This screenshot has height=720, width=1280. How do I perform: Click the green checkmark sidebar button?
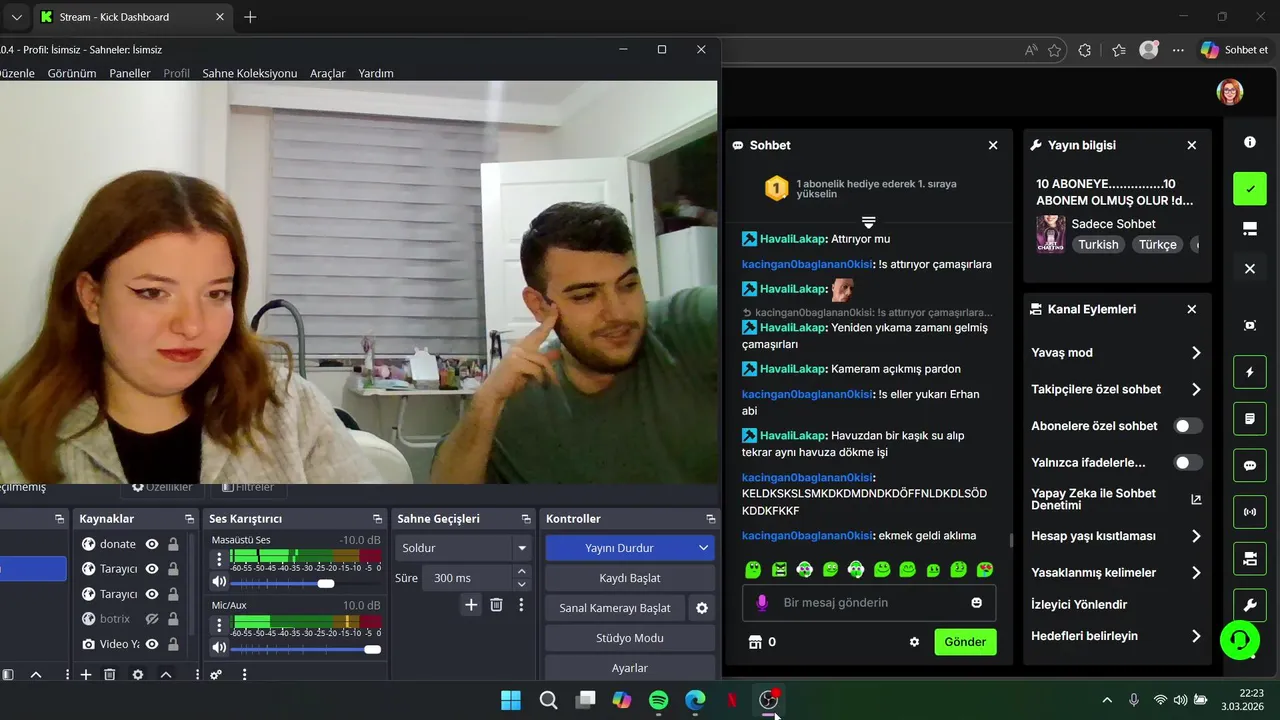(1250, 189)
